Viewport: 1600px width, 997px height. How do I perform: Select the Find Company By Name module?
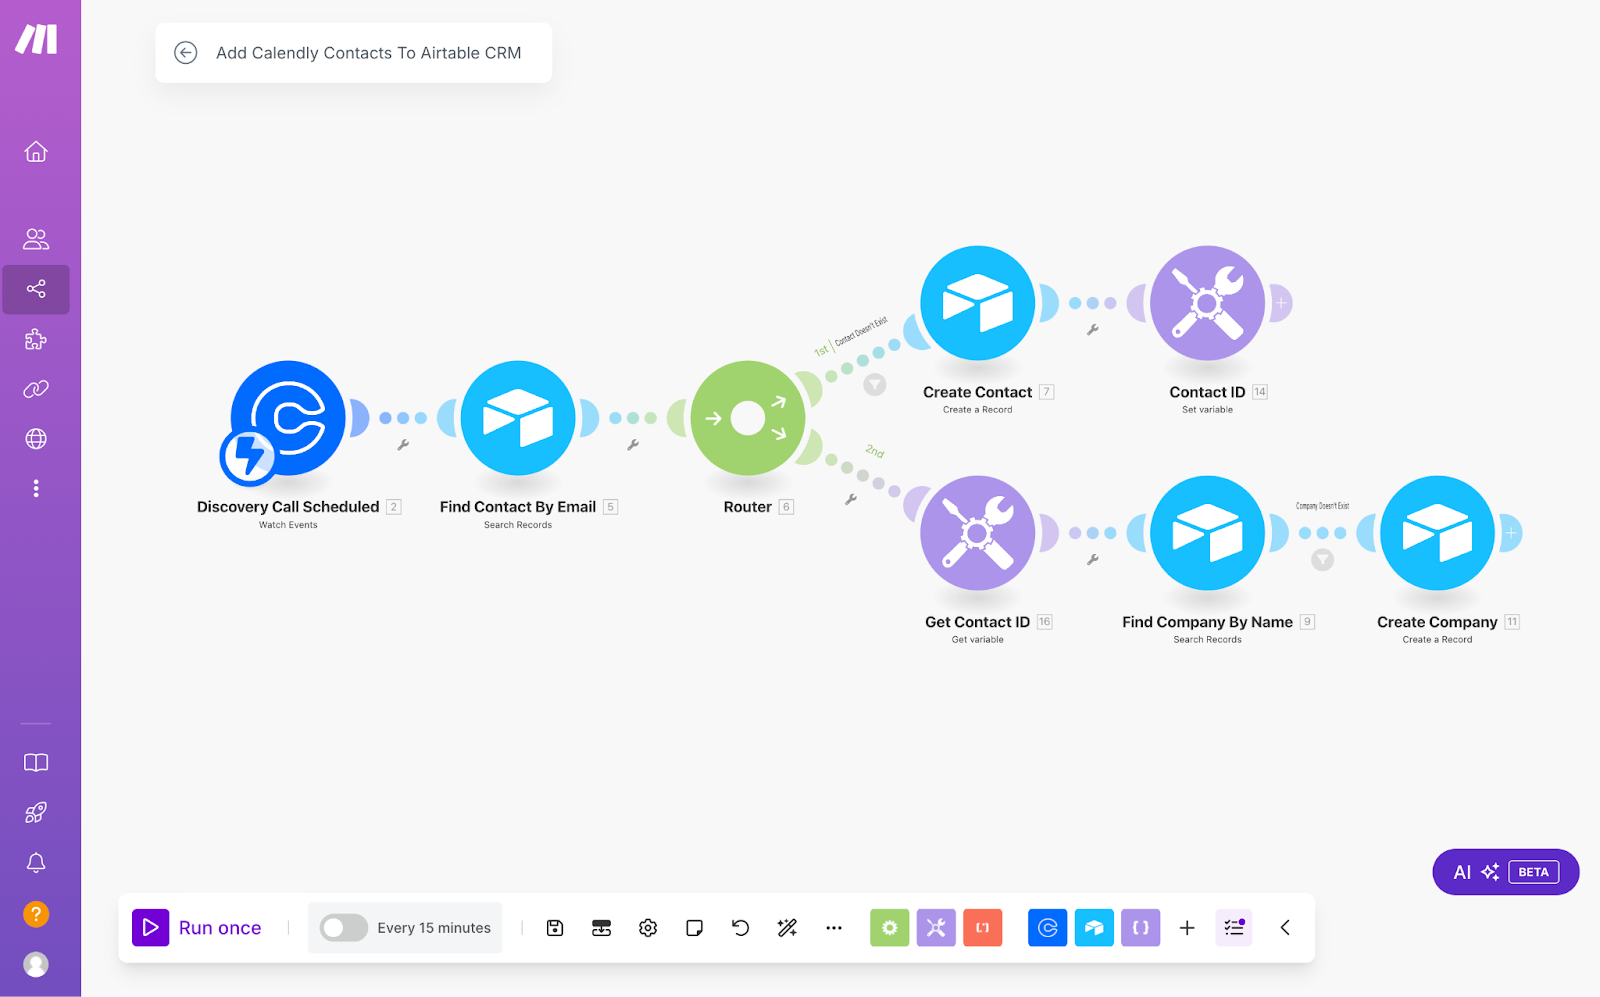pyautogui.click(x=1208, y=533)
